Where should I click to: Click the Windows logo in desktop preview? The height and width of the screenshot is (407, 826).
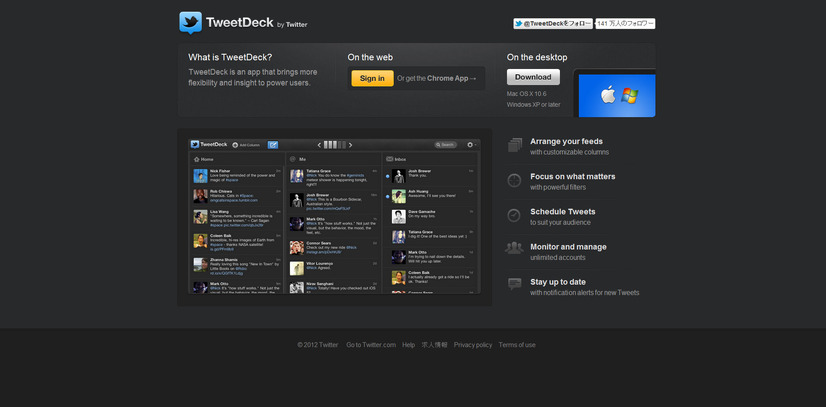pos(630,95)
